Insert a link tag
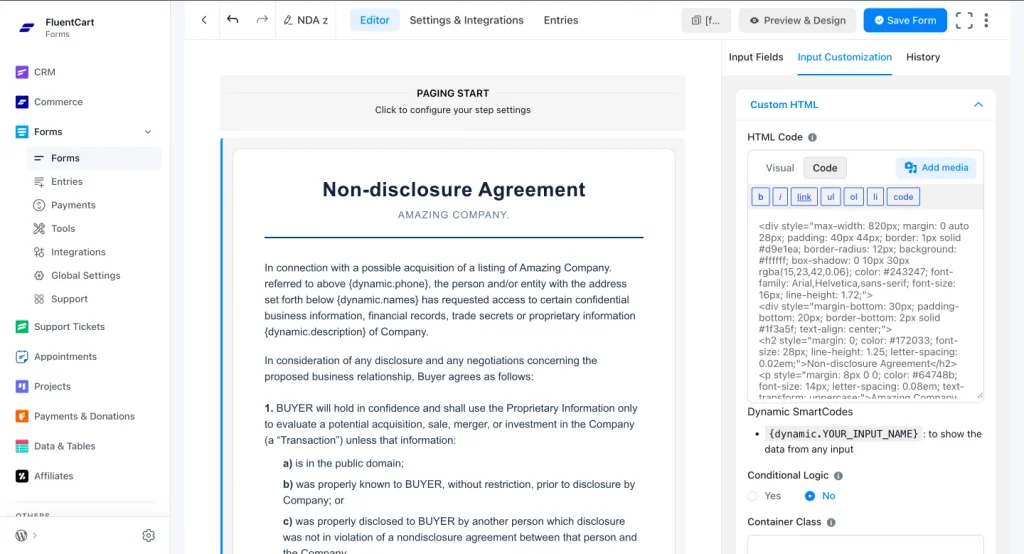The height and width of the screenshot is (554, 1024). coord(804,197)
